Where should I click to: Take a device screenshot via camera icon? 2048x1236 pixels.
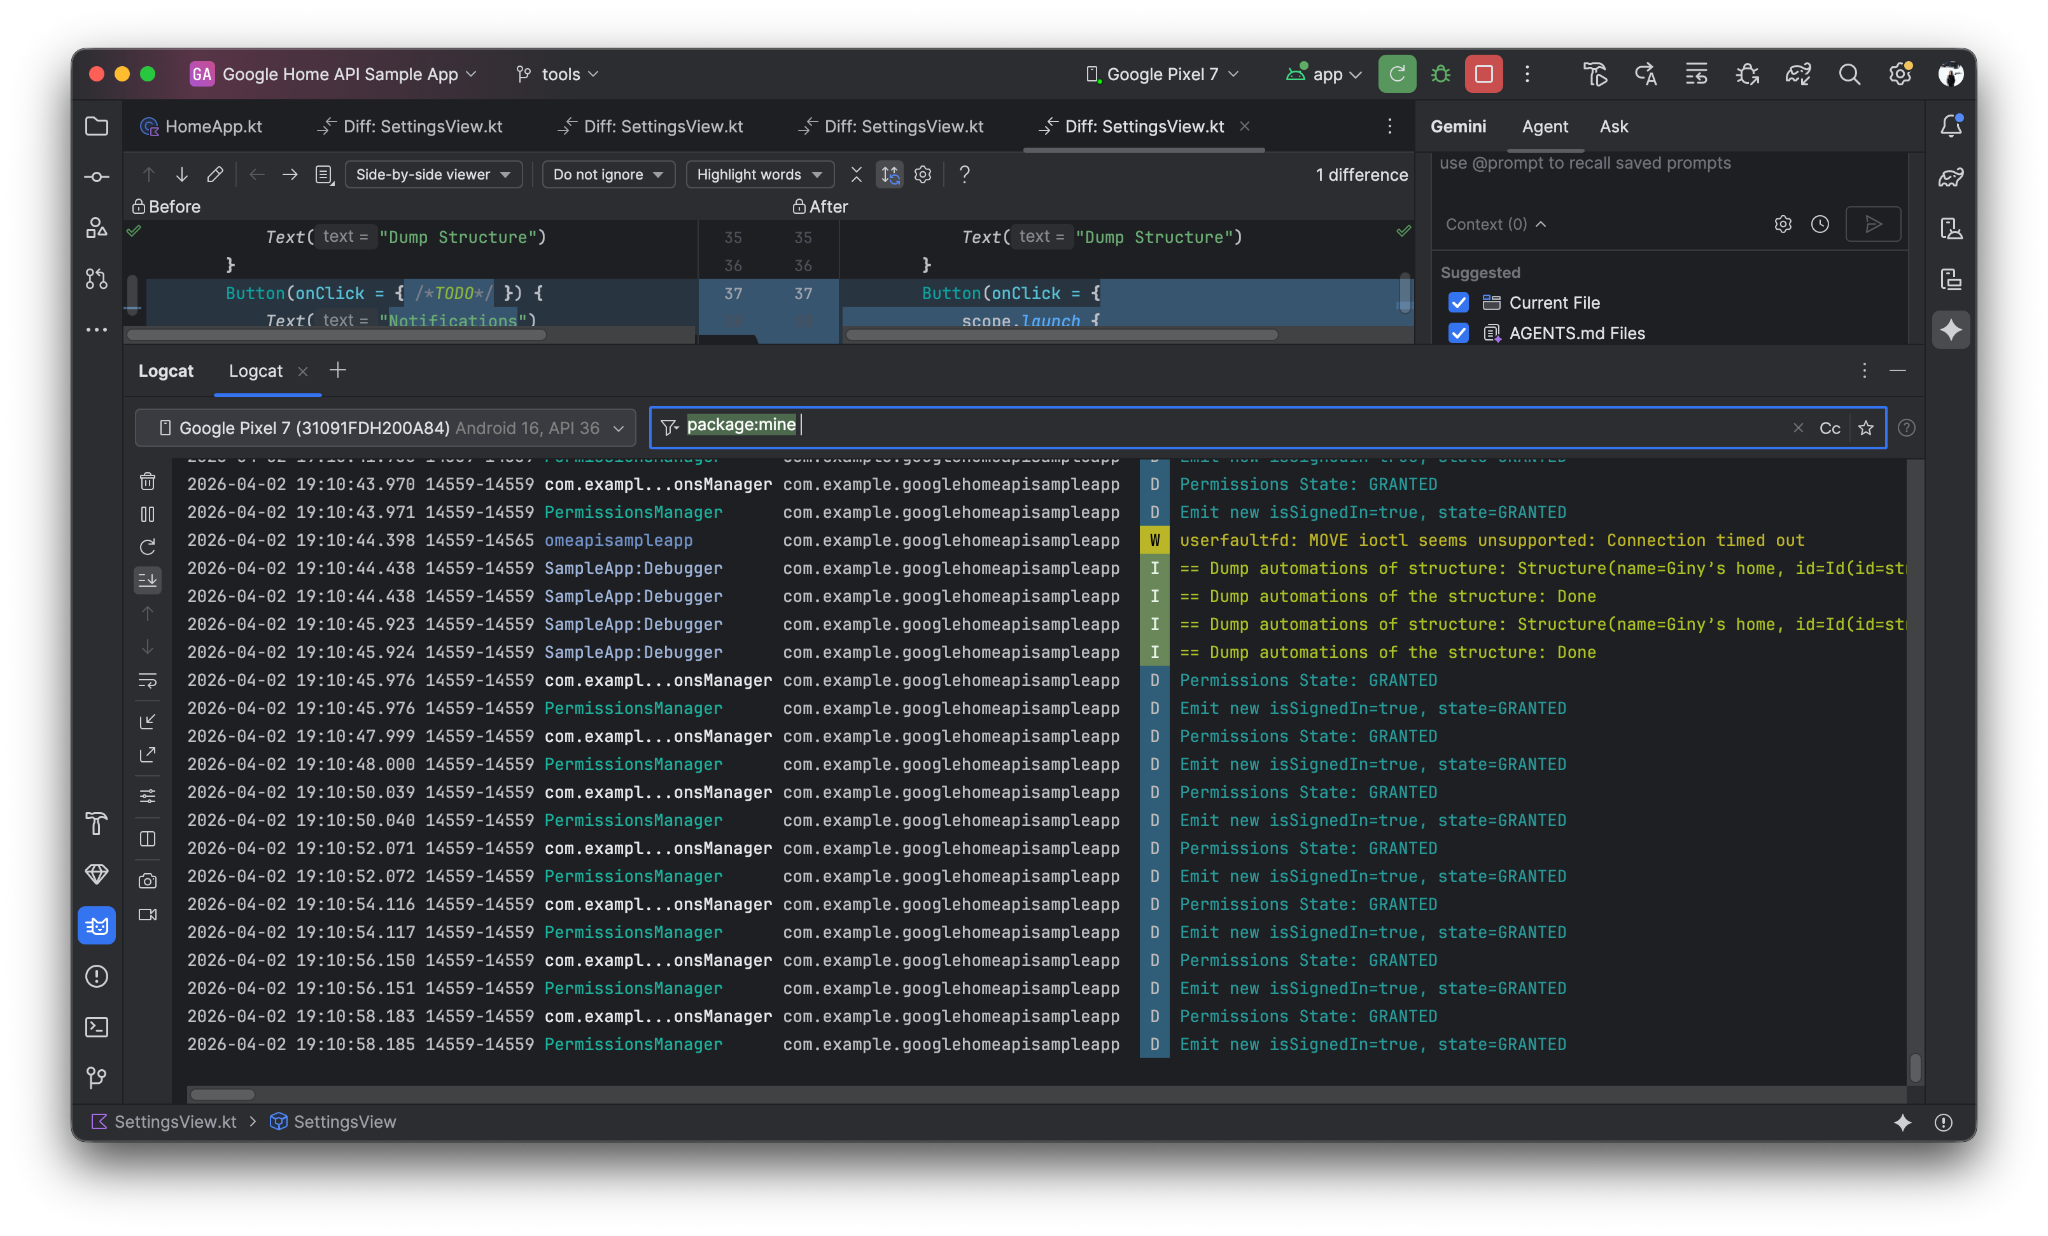tap(148, 881)
